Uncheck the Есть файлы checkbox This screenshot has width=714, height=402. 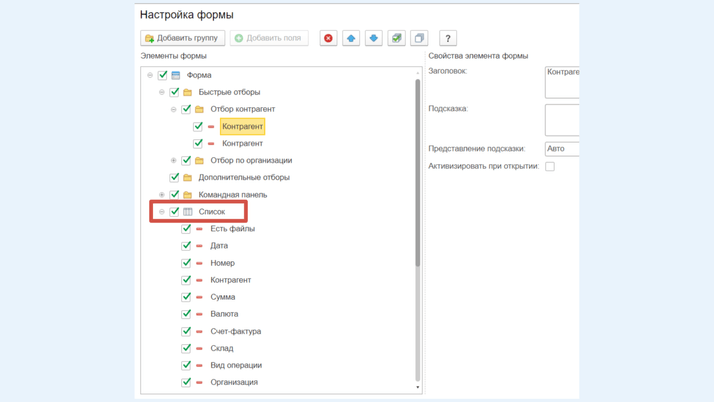click(186, 229)
